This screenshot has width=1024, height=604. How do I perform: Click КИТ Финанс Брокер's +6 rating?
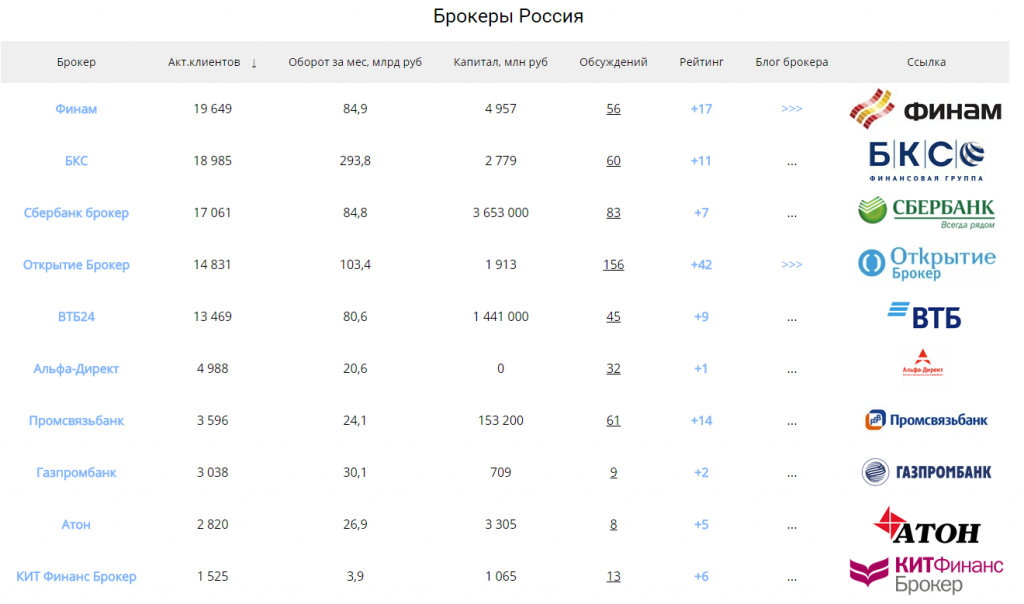701,576
